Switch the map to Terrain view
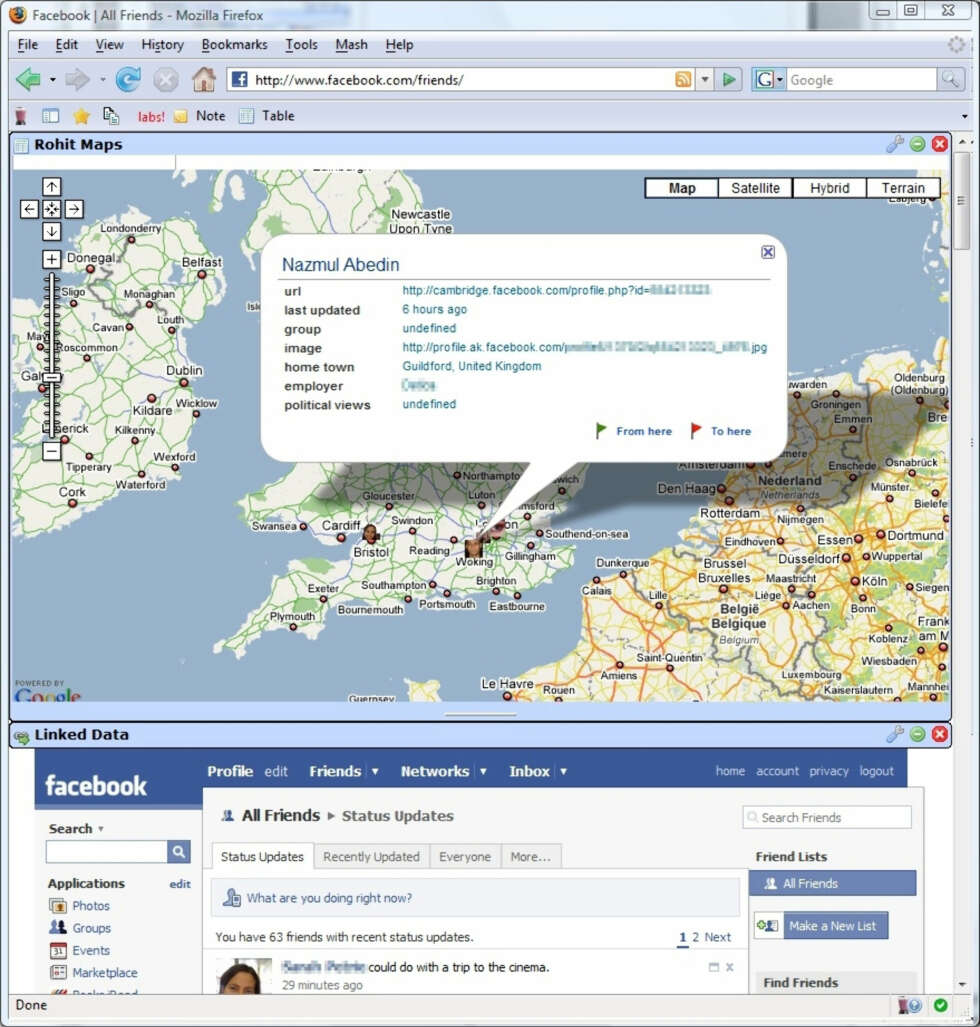This screenshot has height=1027, width=980. 903,188
